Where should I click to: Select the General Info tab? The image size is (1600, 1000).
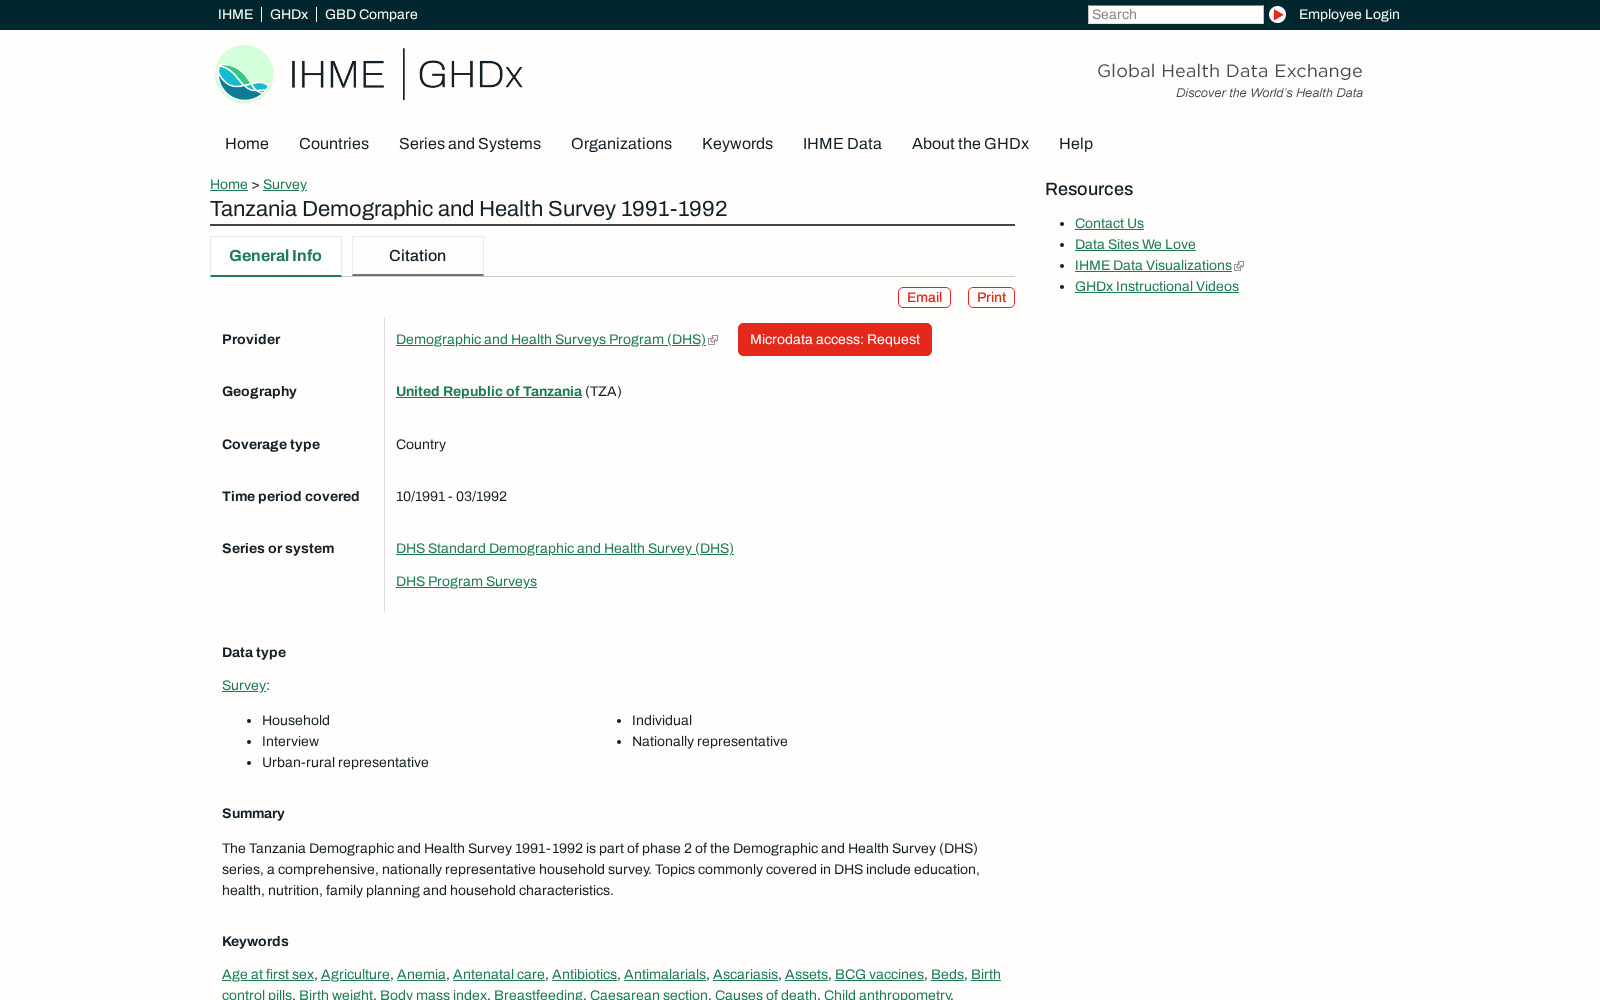(276, 256)
